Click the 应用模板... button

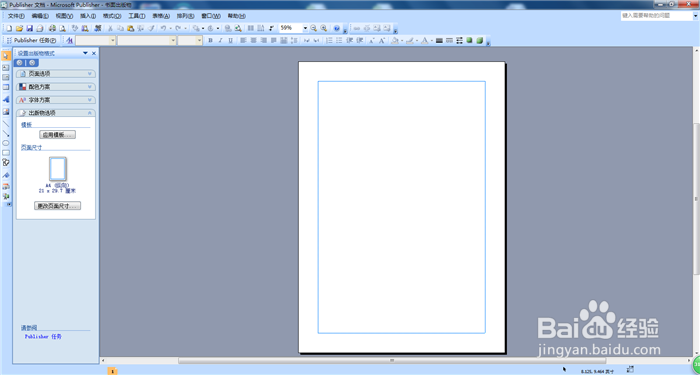tap(58, 135)
